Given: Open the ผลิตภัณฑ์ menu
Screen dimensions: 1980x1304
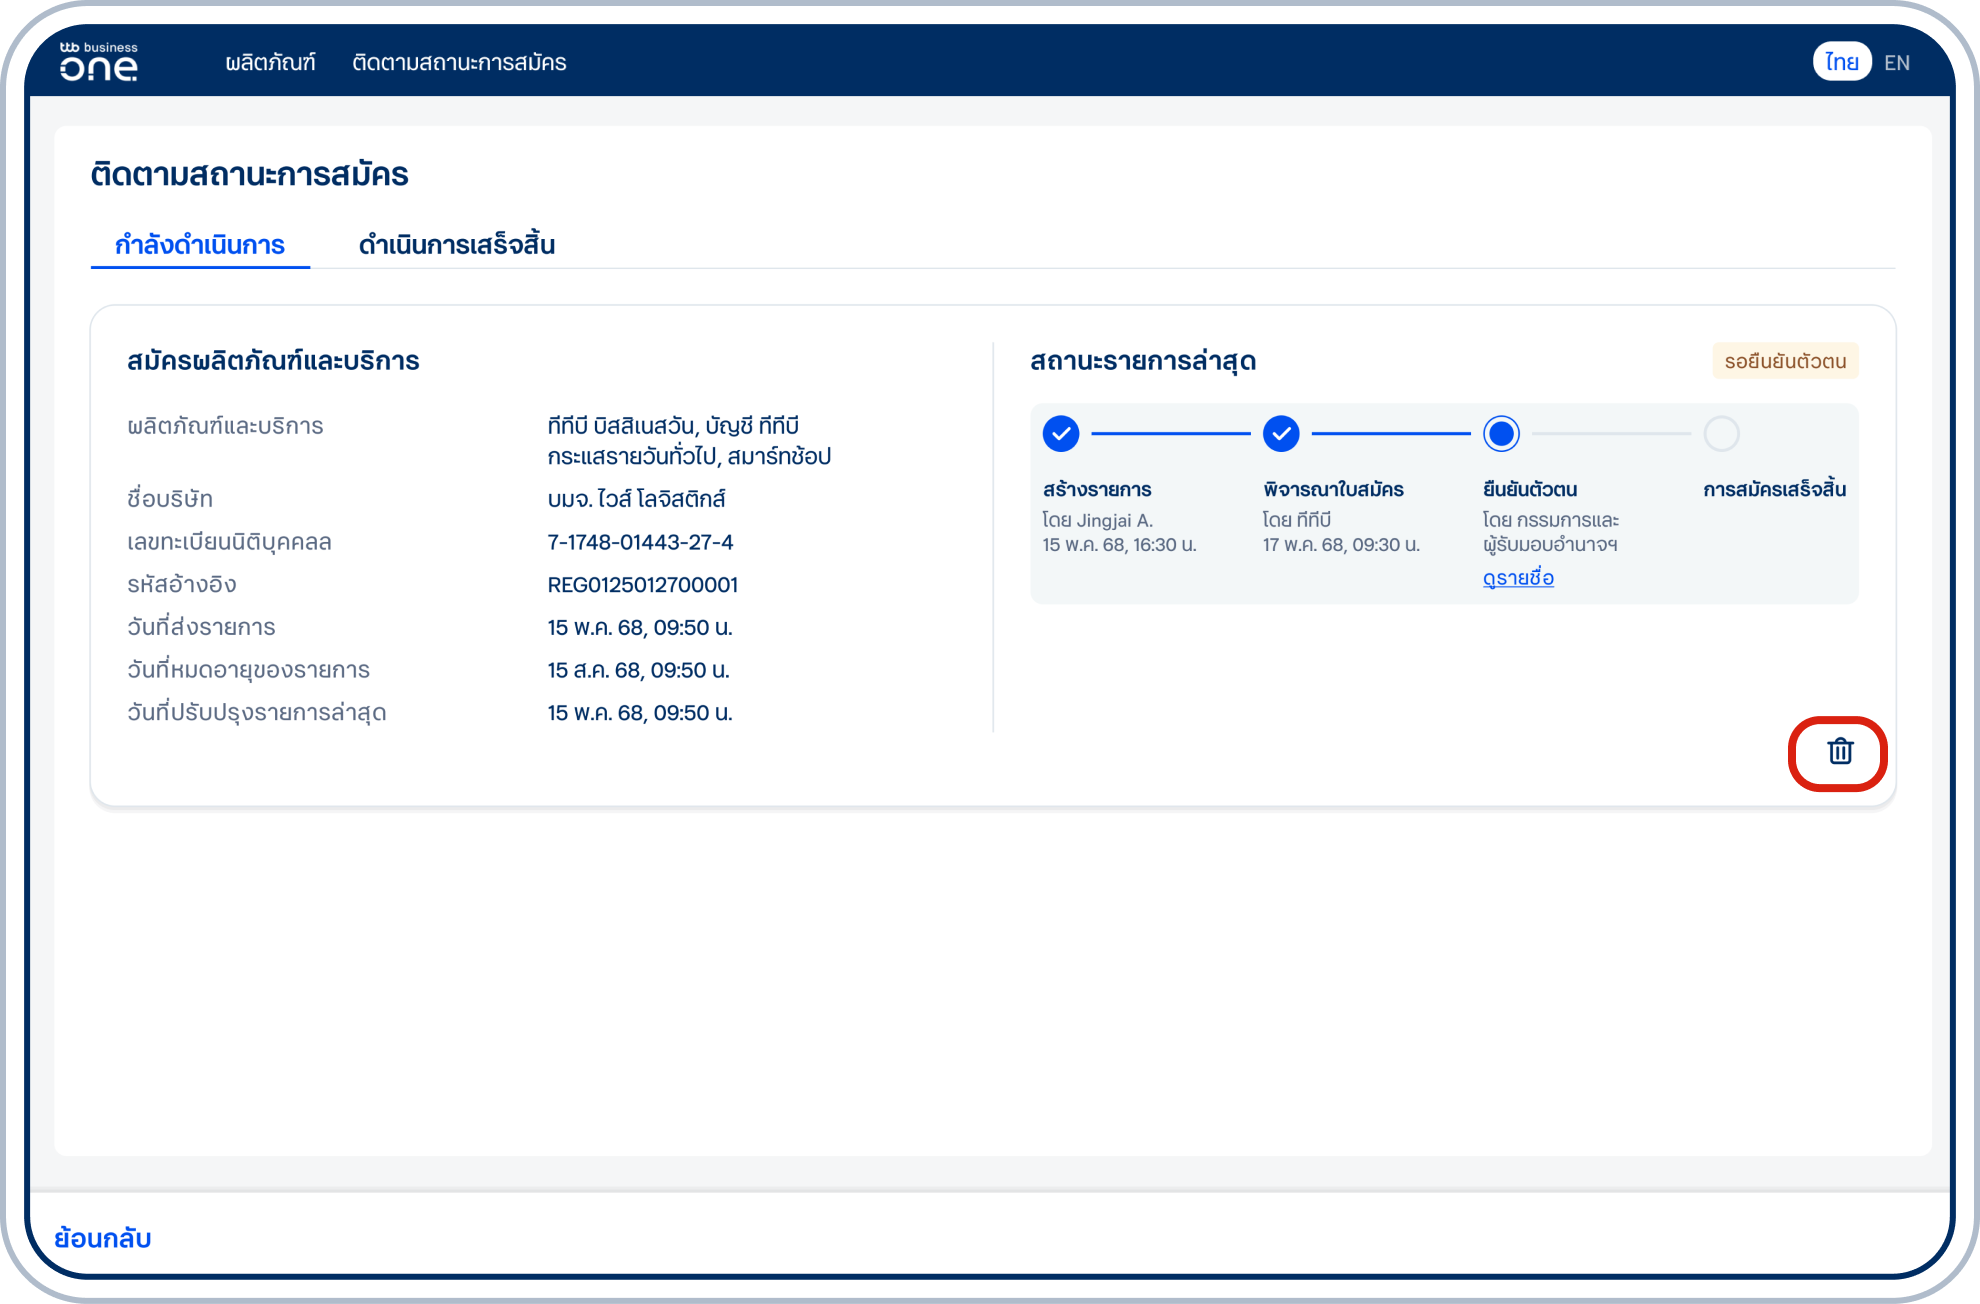Looking at the screenshot, I should (x=270, y=63).
